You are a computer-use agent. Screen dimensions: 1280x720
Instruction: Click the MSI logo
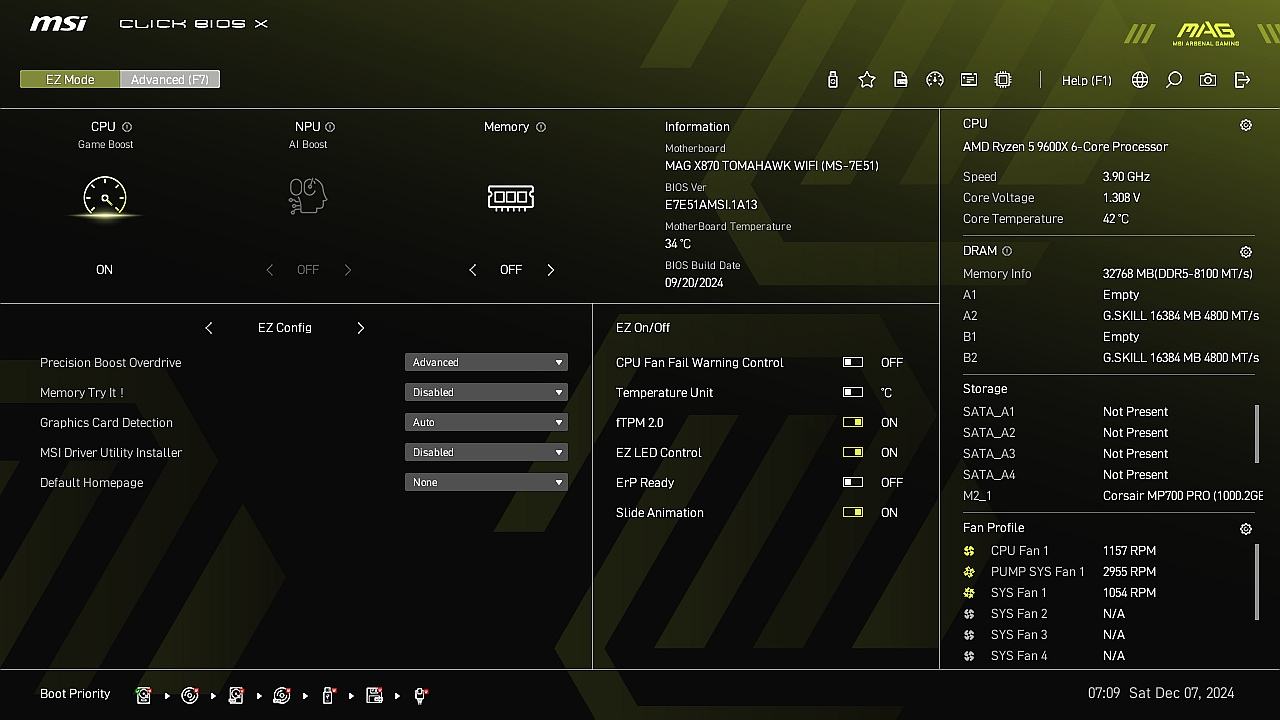[x=58, y=23]
